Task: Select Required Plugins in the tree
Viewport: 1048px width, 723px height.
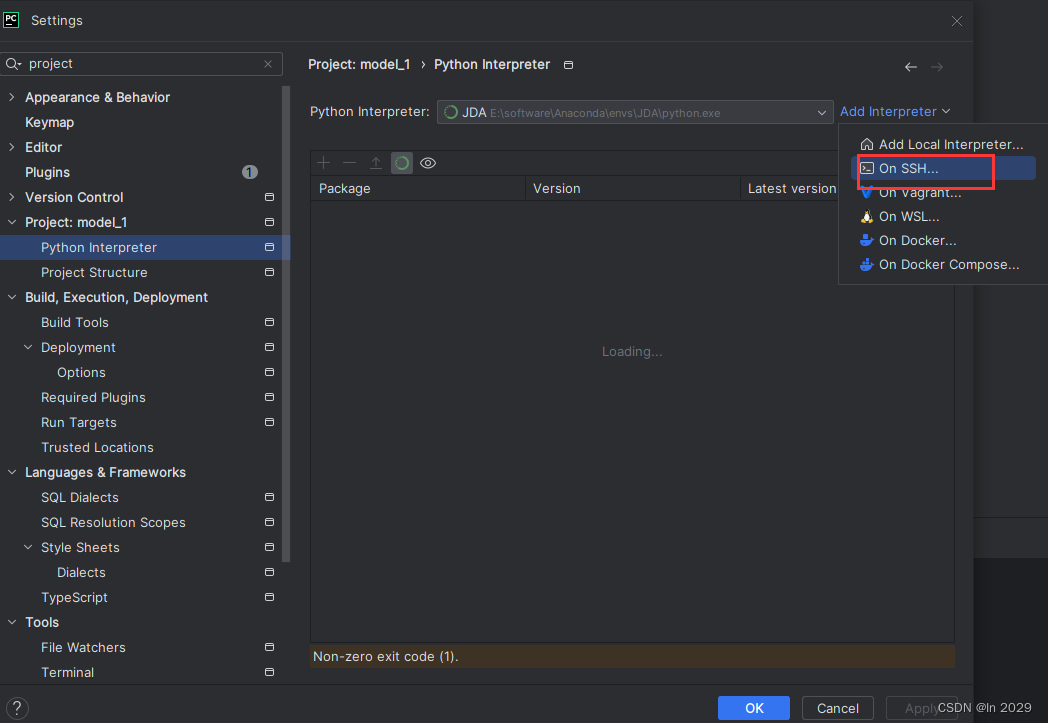Action: pos(93,398)
